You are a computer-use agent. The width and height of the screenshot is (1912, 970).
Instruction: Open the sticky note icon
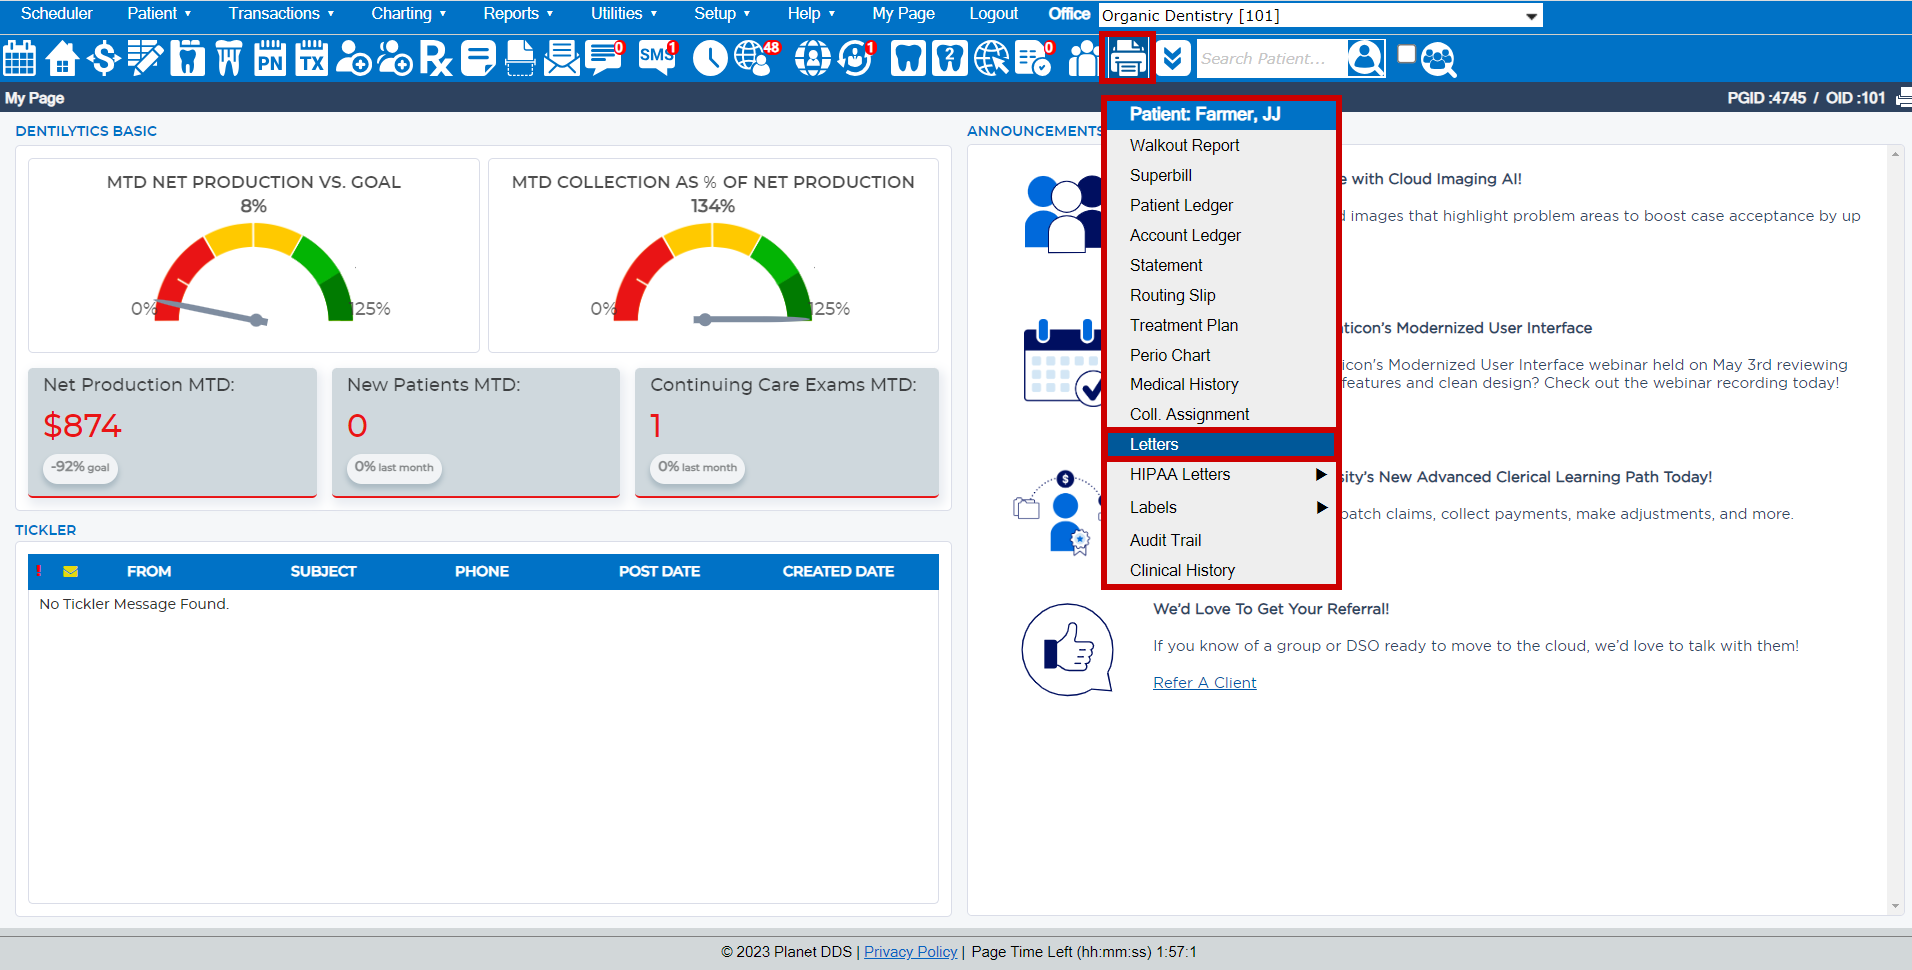(x=478, y=58)
